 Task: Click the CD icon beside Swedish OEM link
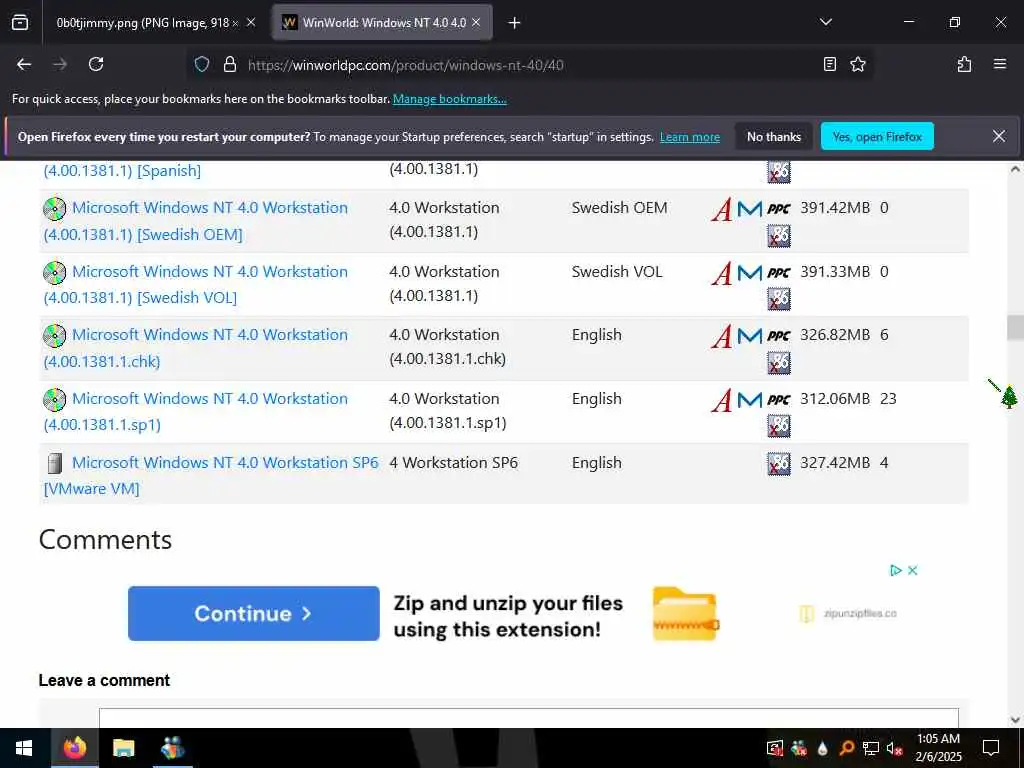point(55,208)
